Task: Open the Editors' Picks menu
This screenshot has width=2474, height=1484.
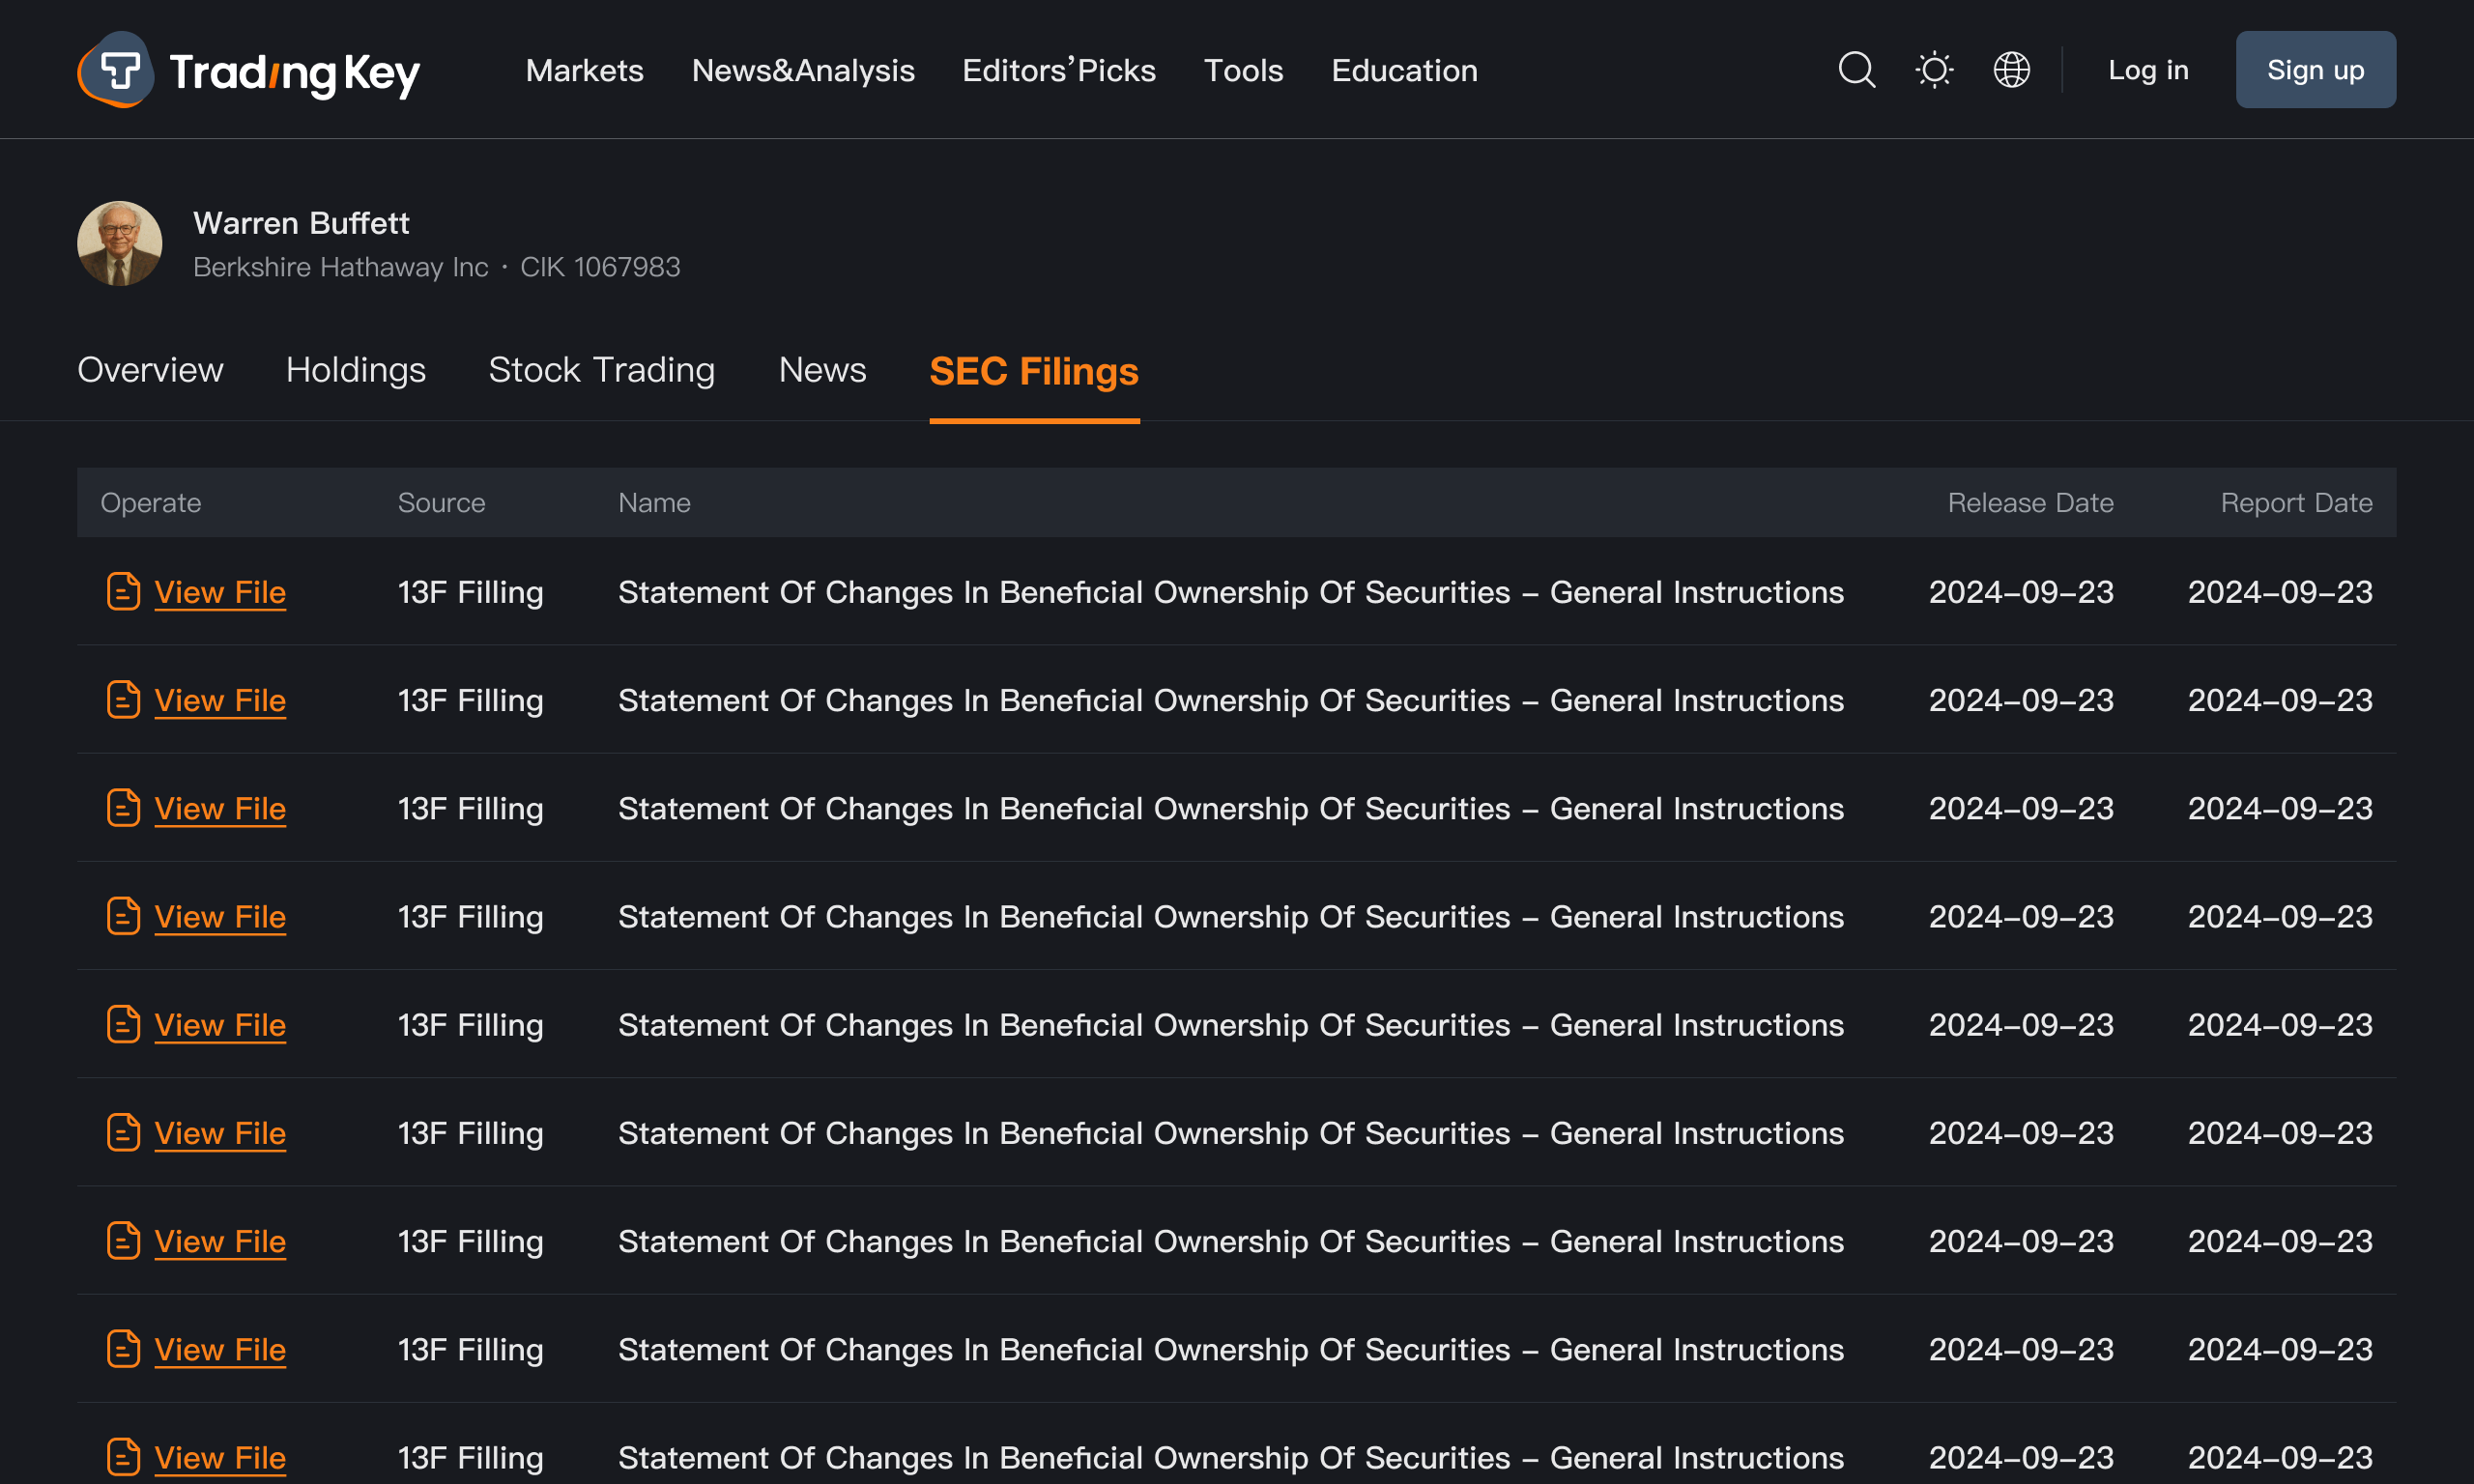Action: click(1059, 70)
